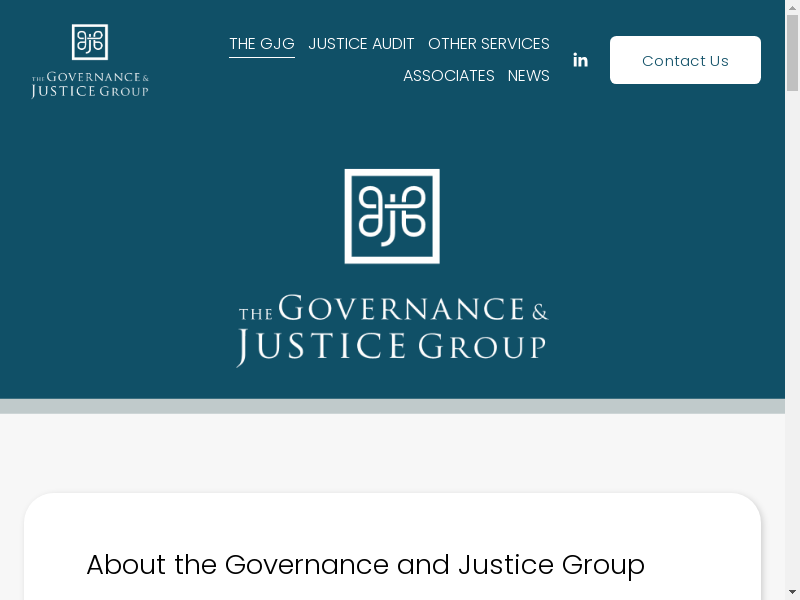Open the News section
Viewport: 800px width, 600px height.
[529, 76]
